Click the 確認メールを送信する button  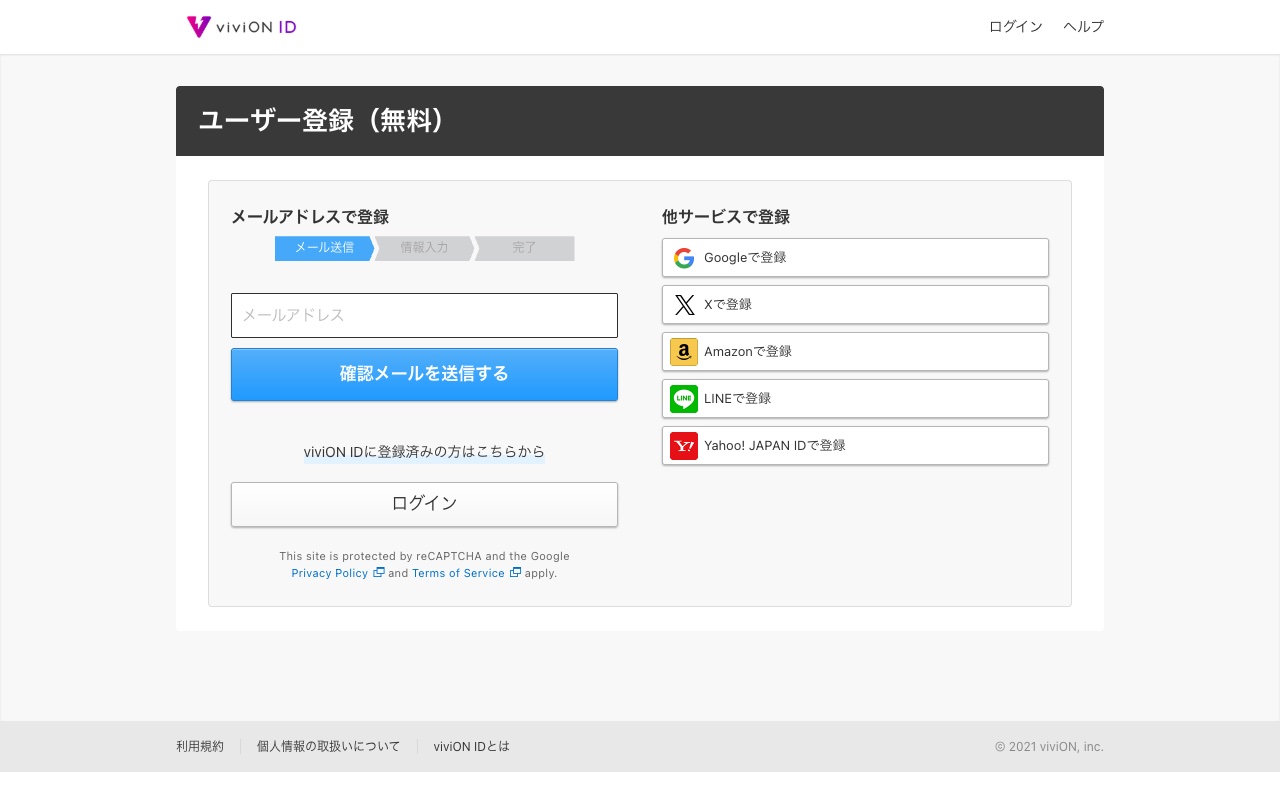click(424, 374)
